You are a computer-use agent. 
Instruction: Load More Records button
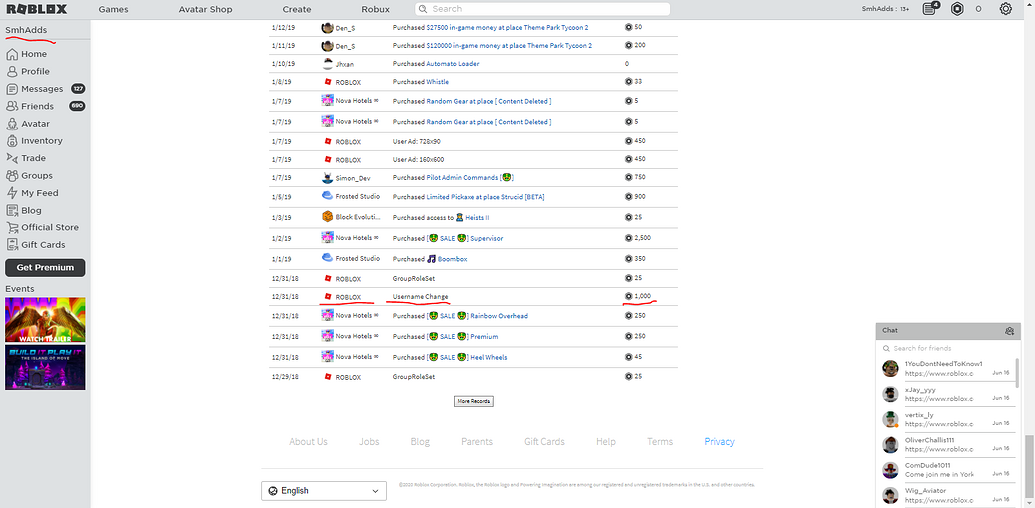pos(474,401)
